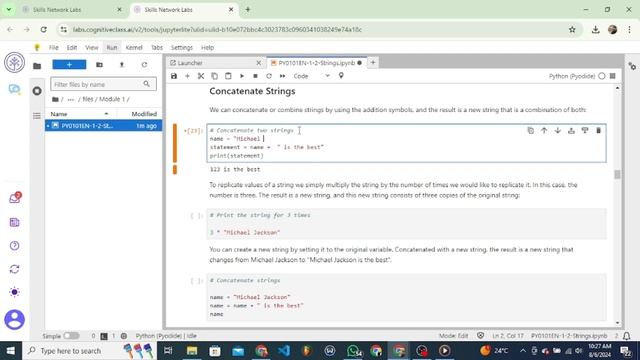Open the running terminals and kernels sidebar icon

(x=37, y=91)
